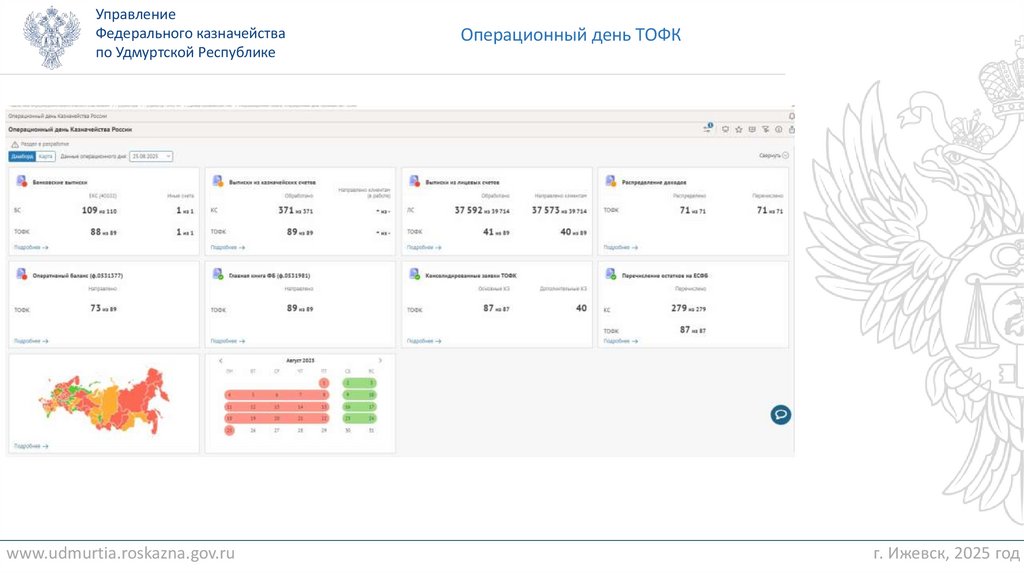Open Подробнее link in Оперативный баланс card
Image resolution: width=1024 pixels, height=574 pixels.
click(31, 340)
